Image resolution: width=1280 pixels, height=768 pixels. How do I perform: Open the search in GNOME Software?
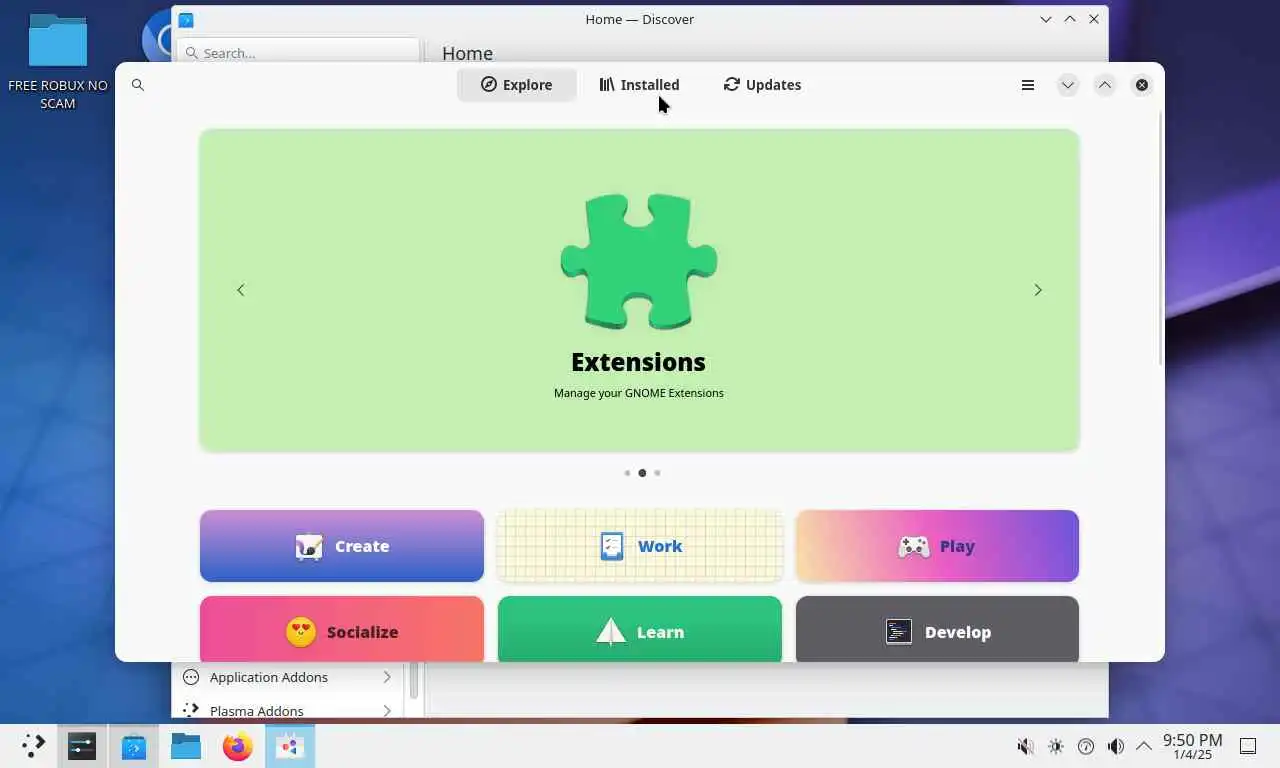click(x=138, y=85)
